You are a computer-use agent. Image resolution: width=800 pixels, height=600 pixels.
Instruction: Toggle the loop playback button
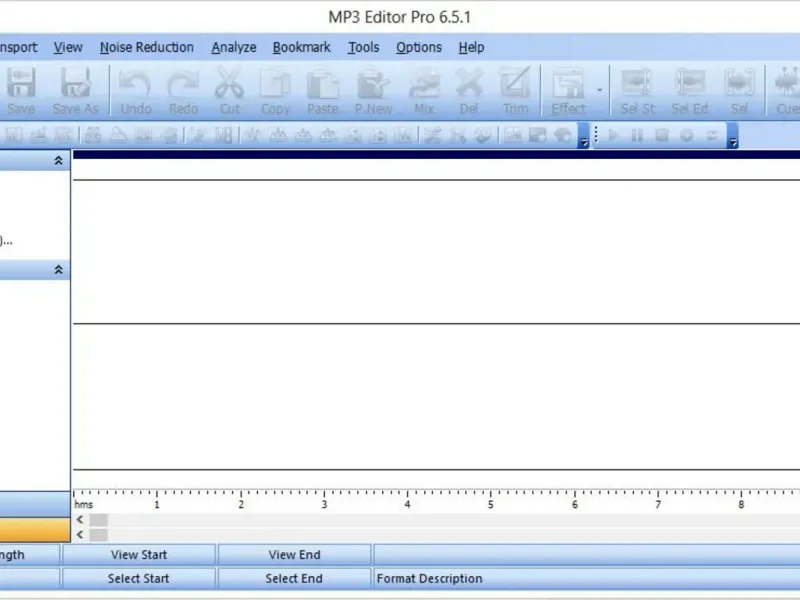711,135
